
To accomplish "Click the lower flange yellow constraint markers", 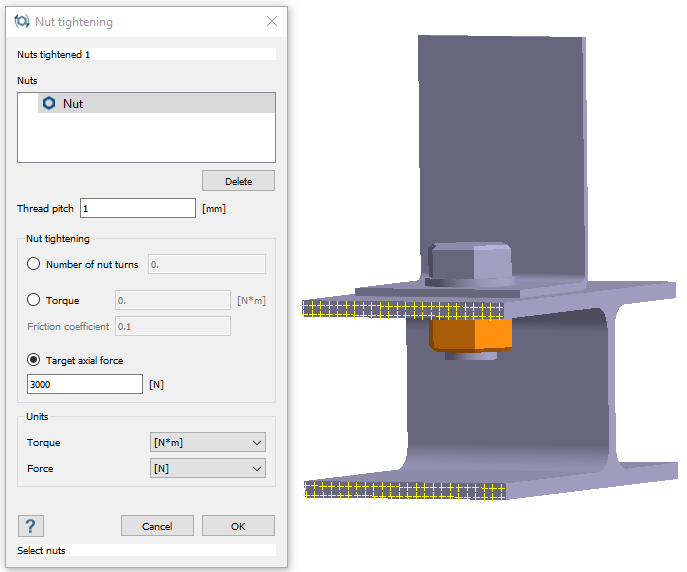I will pyautogui.click(x=404, y=491).
